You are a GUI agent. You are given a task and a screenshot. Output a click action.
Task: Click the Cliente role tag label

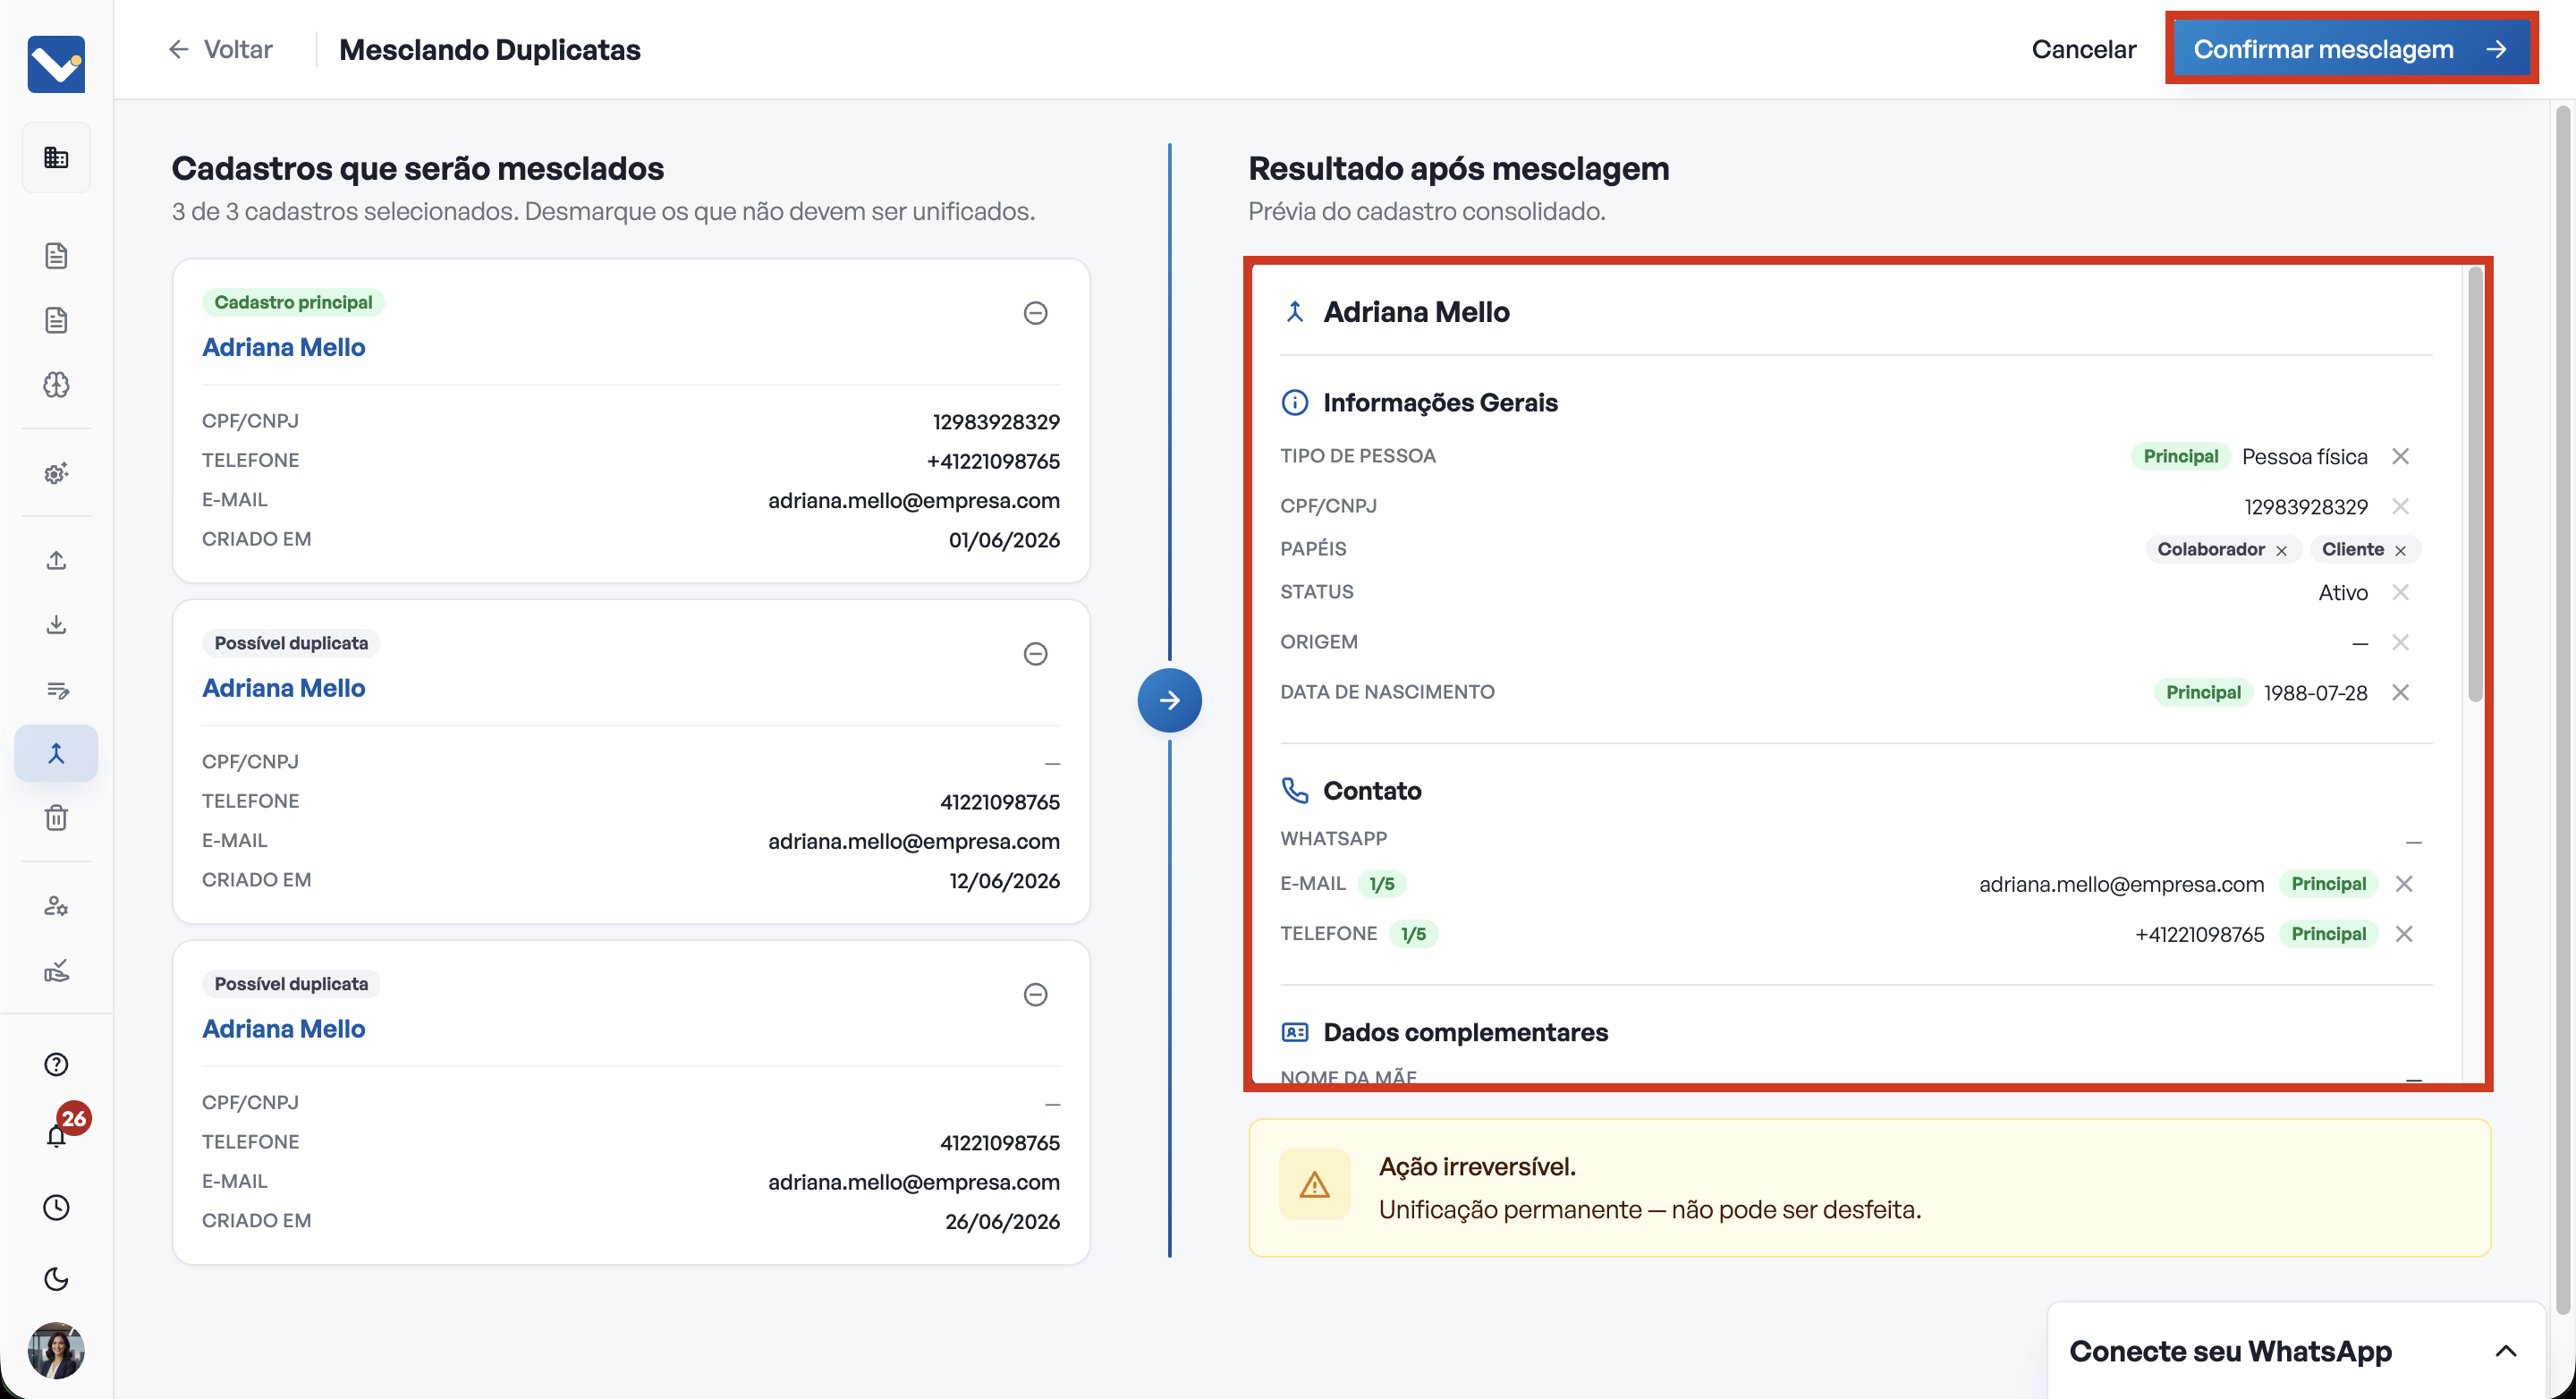(x=2352, y=549)
